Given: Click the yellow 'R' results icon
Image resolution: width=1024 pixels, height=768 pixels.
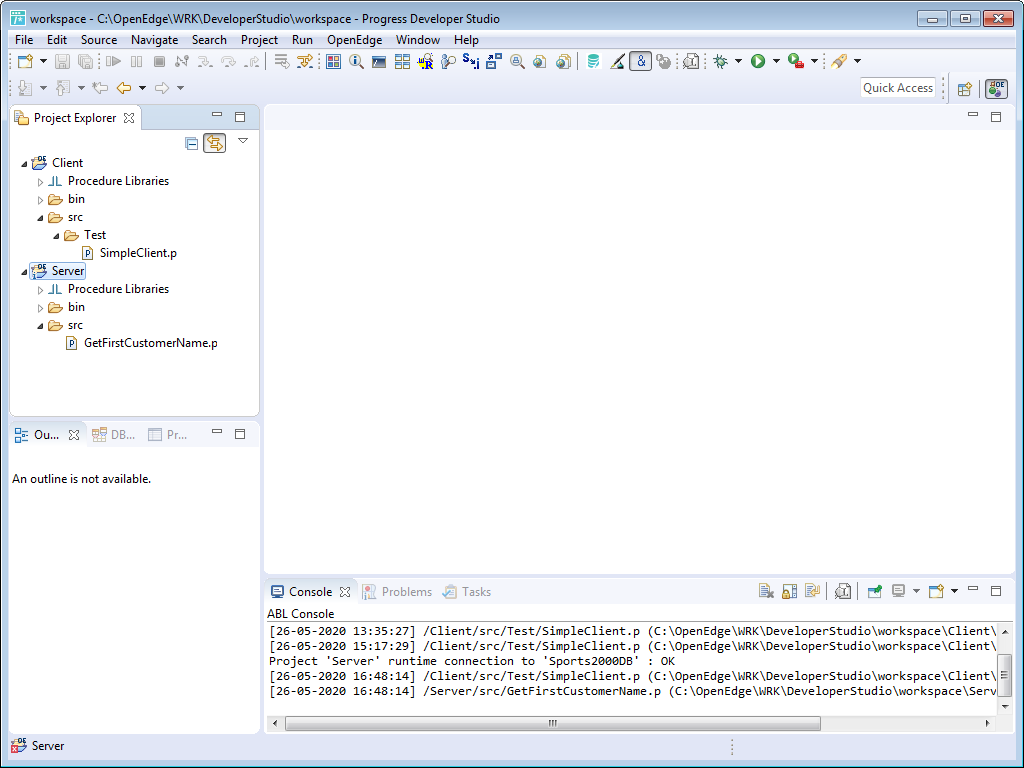Looking at the screenshot, I should coord(425,61).
